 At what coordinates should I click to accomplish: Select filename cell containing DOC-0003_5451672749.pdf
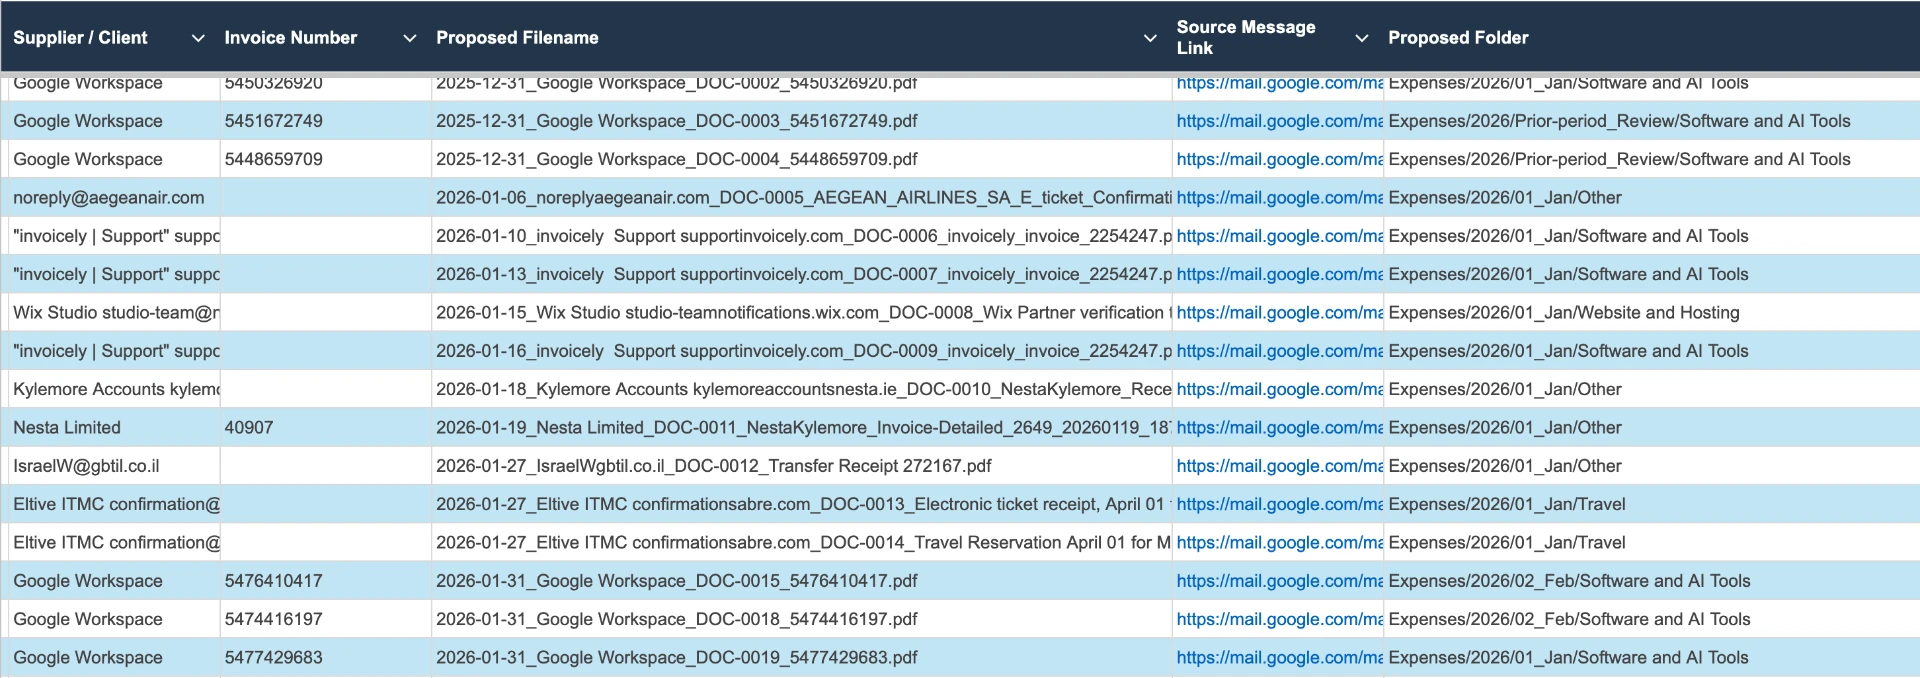tap(802, 121)
